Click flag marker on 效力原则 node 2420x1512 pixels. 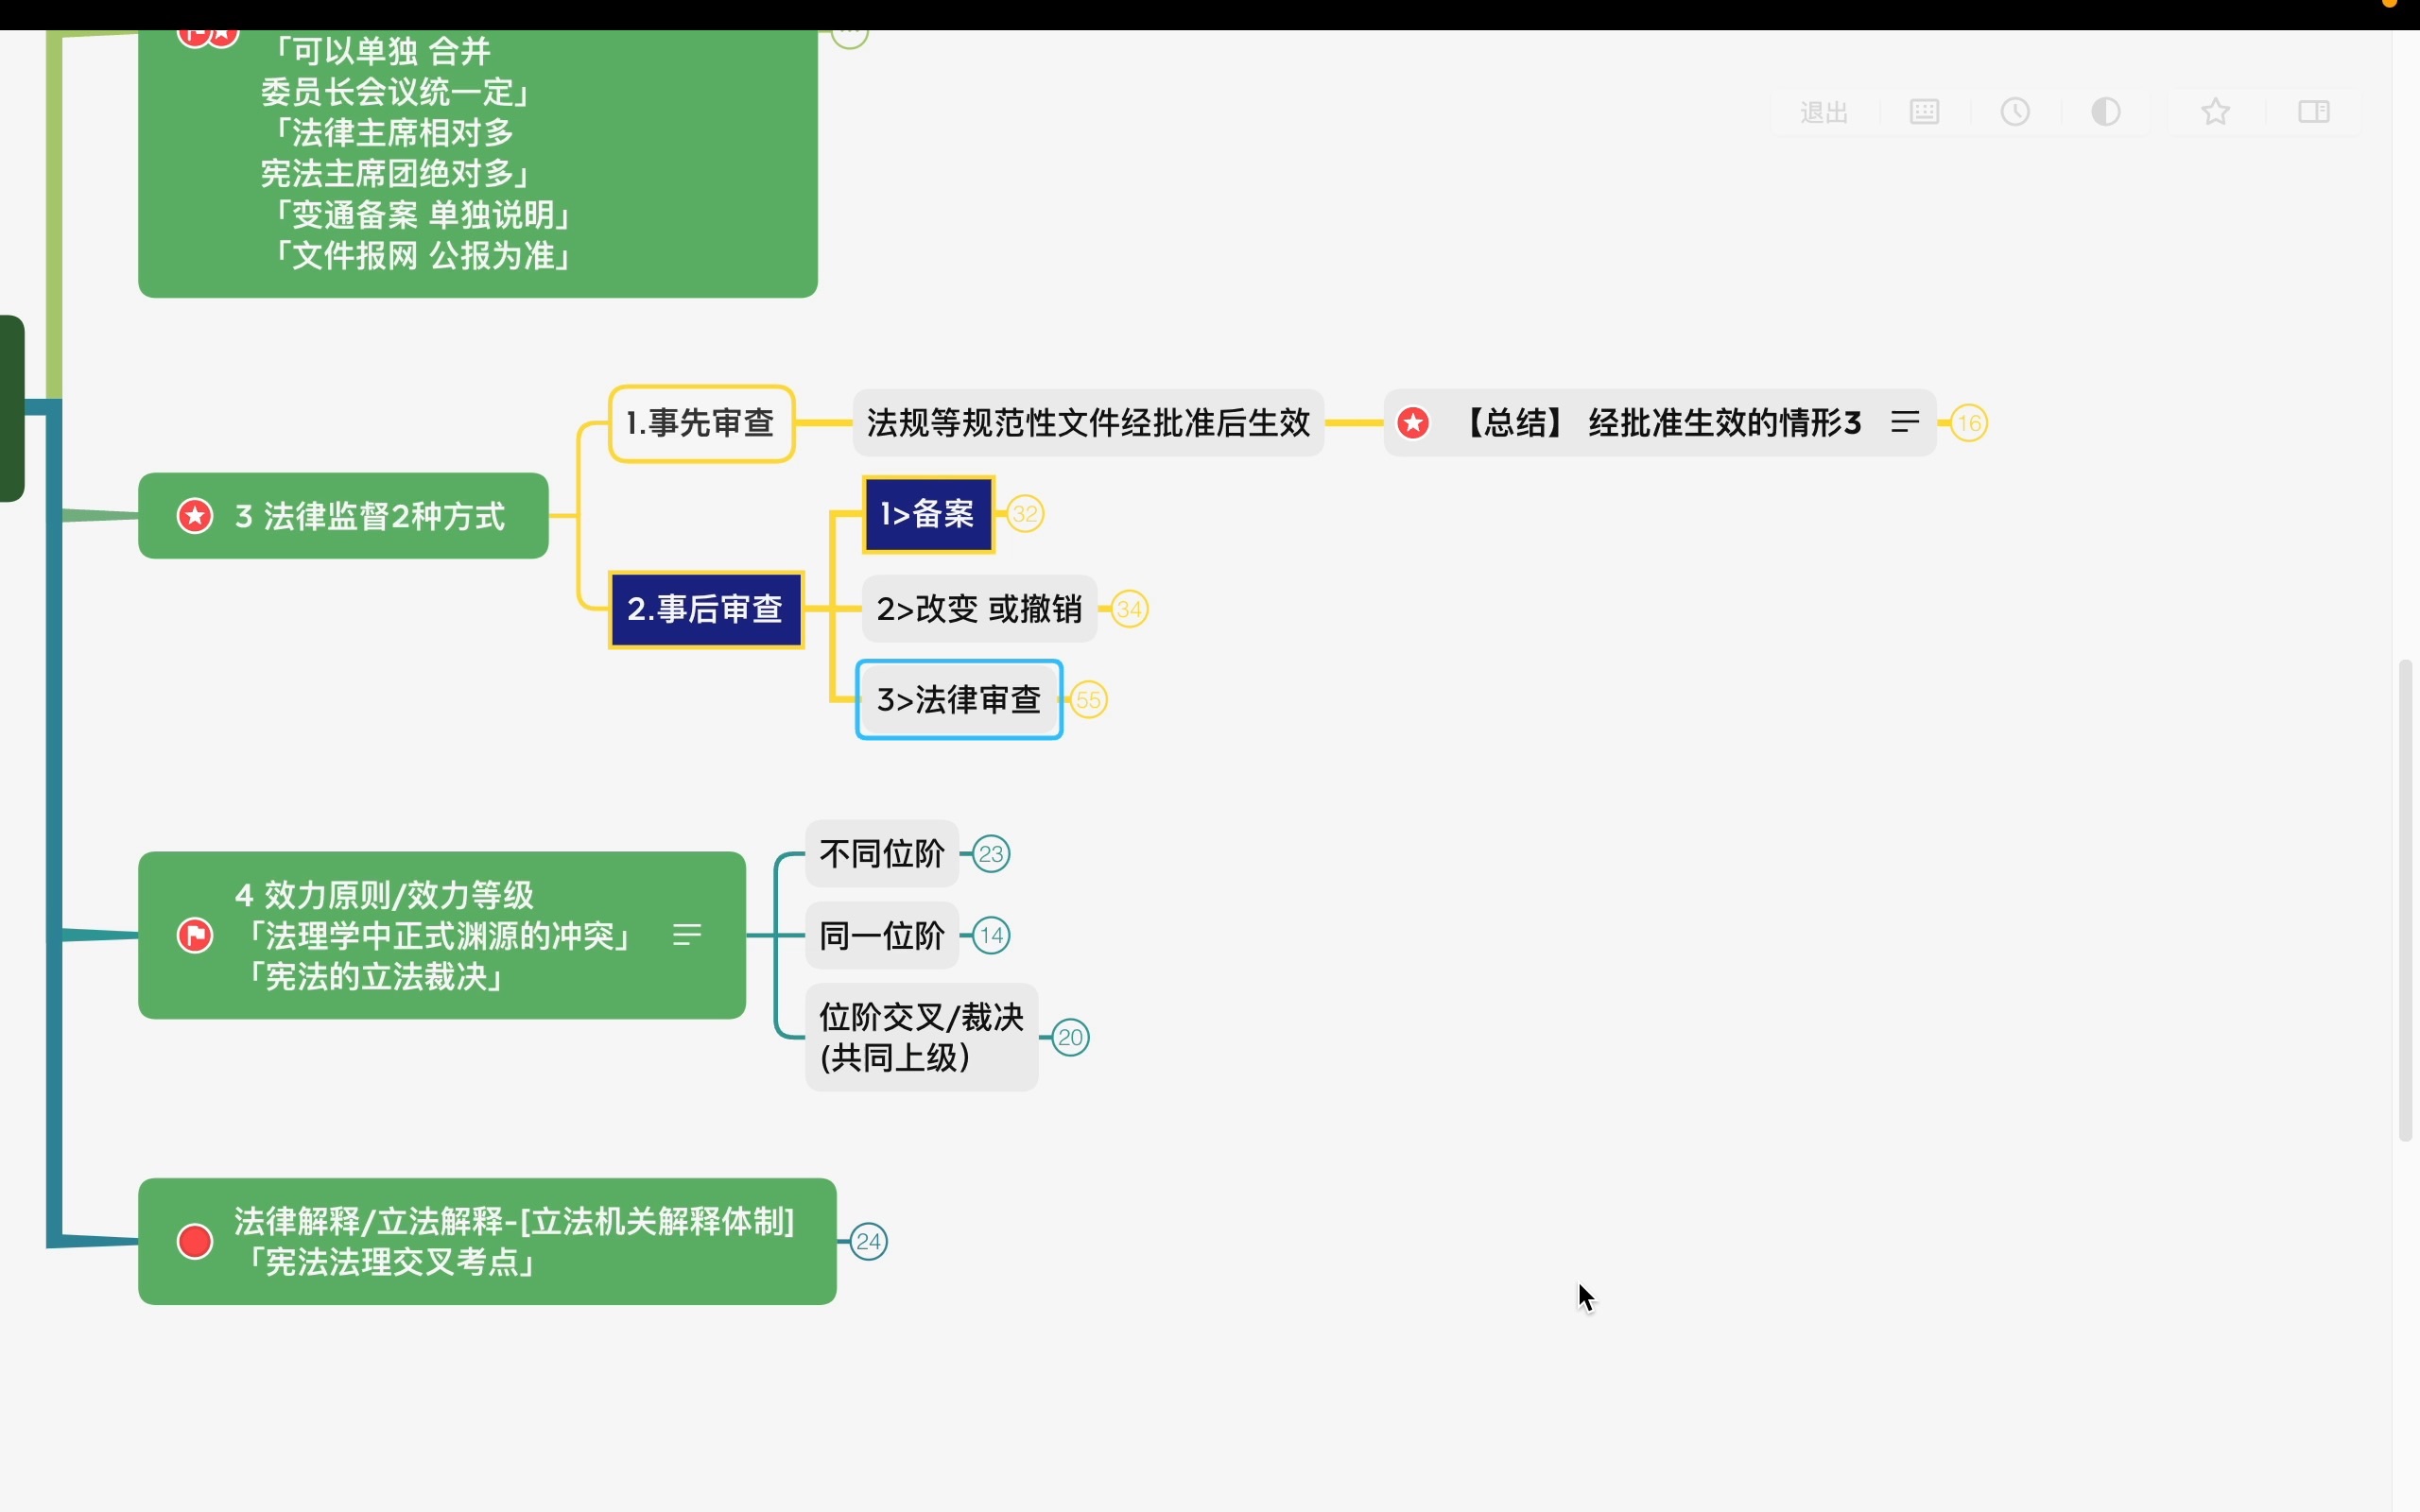point(195,936)
